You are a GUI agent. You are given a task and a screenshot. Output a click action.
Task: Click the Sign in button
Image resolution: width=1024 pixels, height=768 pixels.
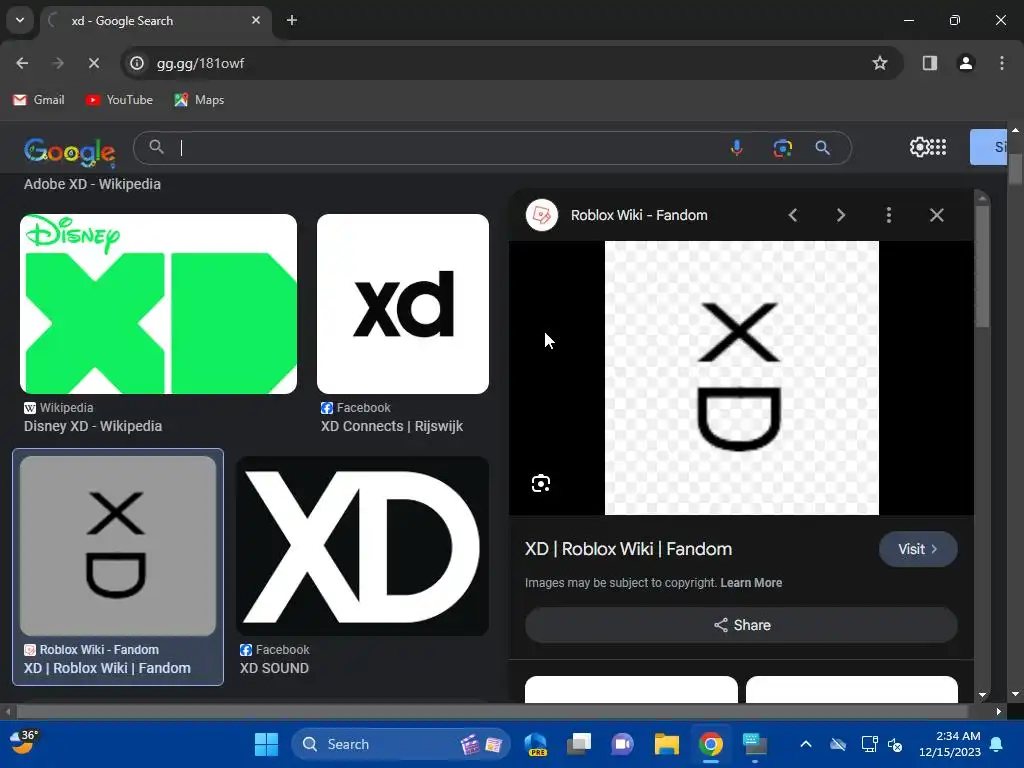[988, 147]
